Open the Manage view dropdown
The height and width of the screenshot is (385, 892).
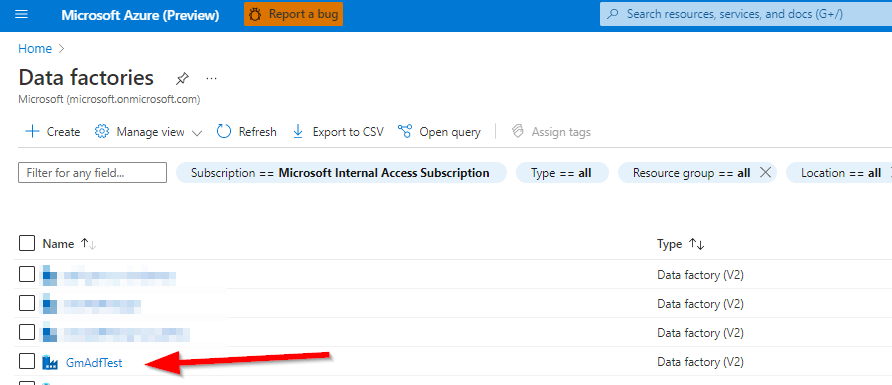[148, 132]
